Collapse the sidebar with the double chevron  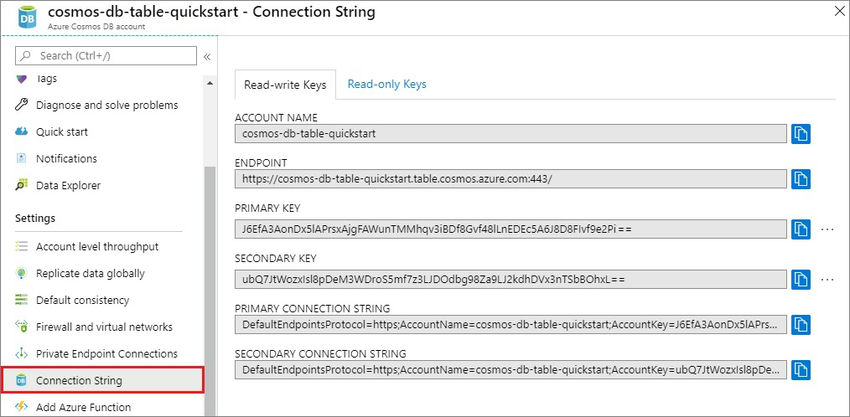tap(207, 56)
